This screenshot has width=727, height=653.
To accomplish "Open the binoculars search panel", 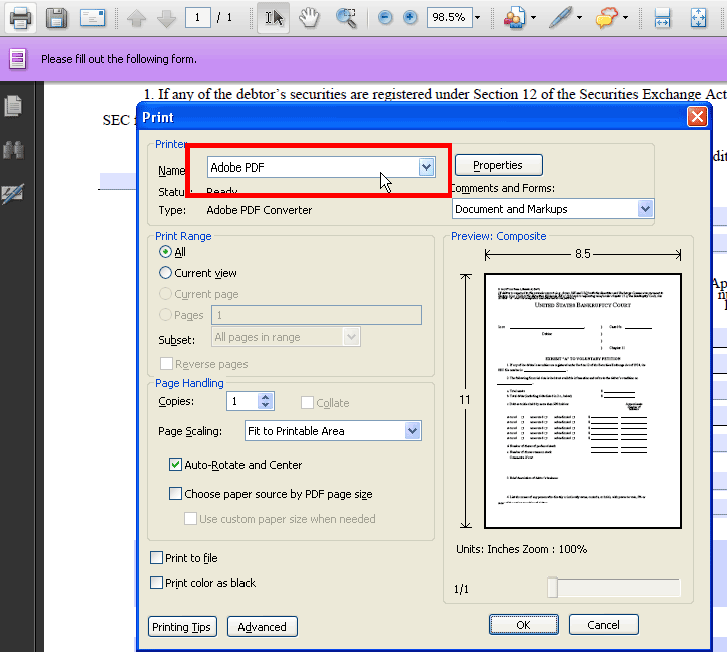I will click(13, 150).
